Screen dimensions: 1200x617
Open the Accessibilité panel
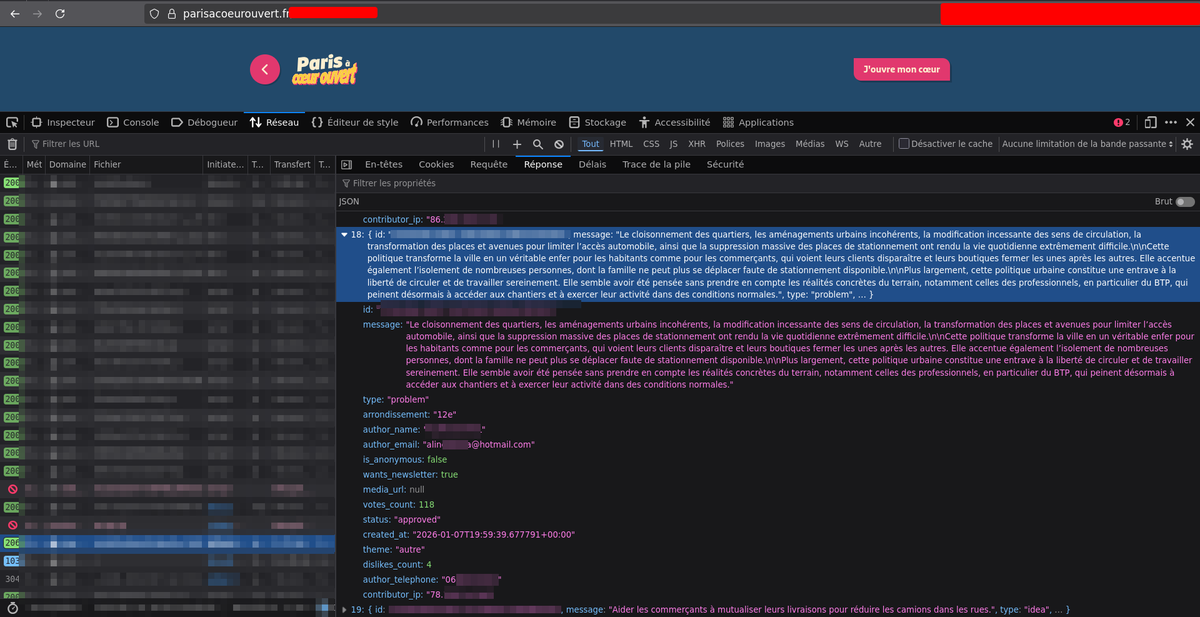coord(674,122)
